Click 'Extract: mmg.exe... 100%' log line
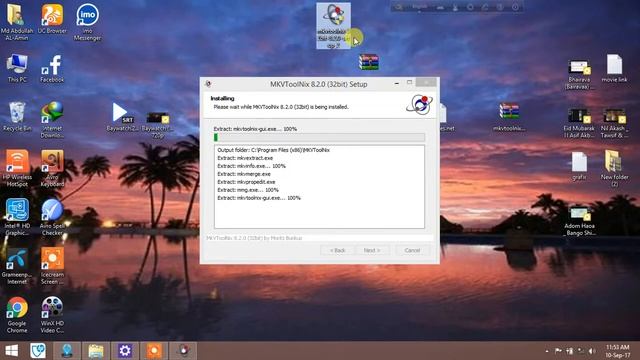640x360 pixels. 248,190
